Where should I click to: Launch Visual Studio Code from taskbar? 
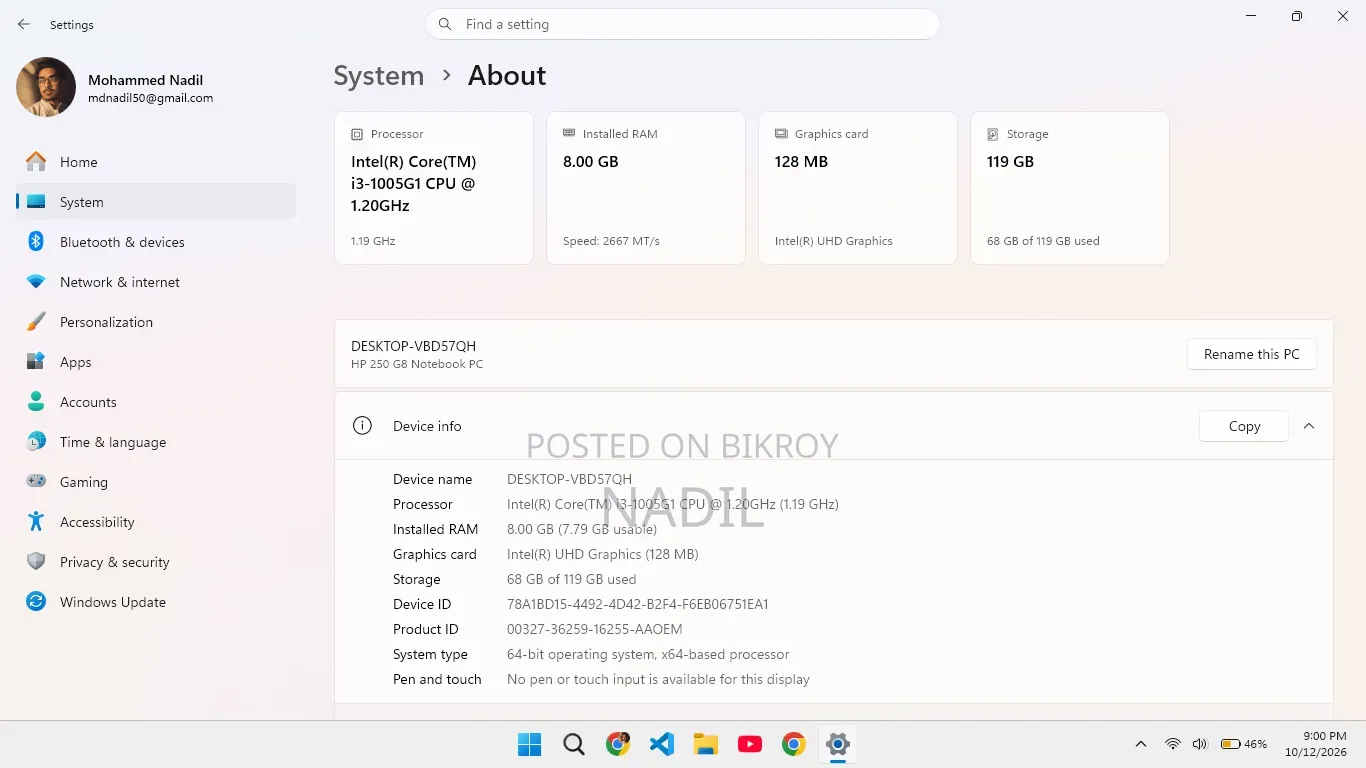(x=661, y=744)
